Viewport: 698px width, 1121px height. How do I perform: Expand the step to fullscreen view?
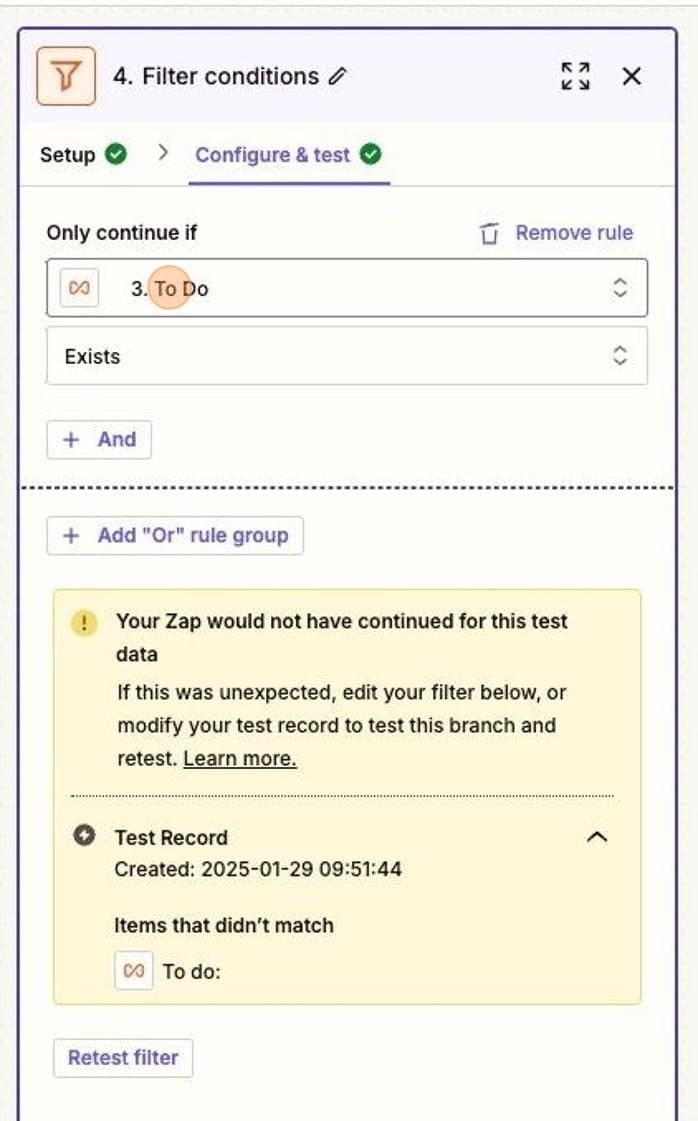(575, 74)
